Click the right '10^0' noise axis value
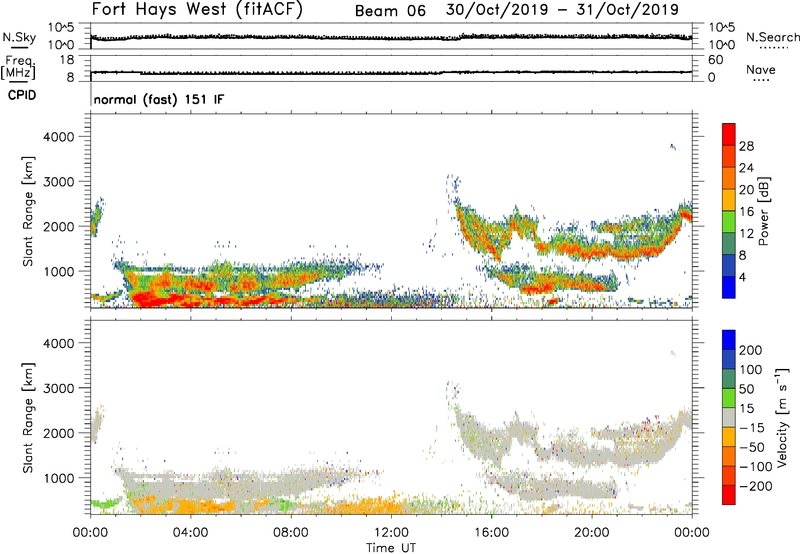 (x=721, y=45)
